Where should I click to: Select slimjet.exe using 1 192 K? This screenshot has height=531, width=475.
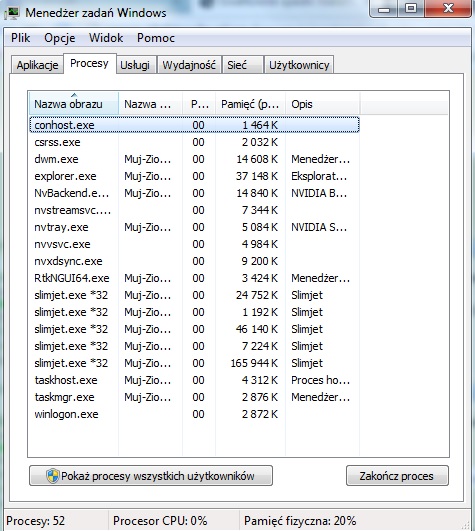tap(194, 312)
